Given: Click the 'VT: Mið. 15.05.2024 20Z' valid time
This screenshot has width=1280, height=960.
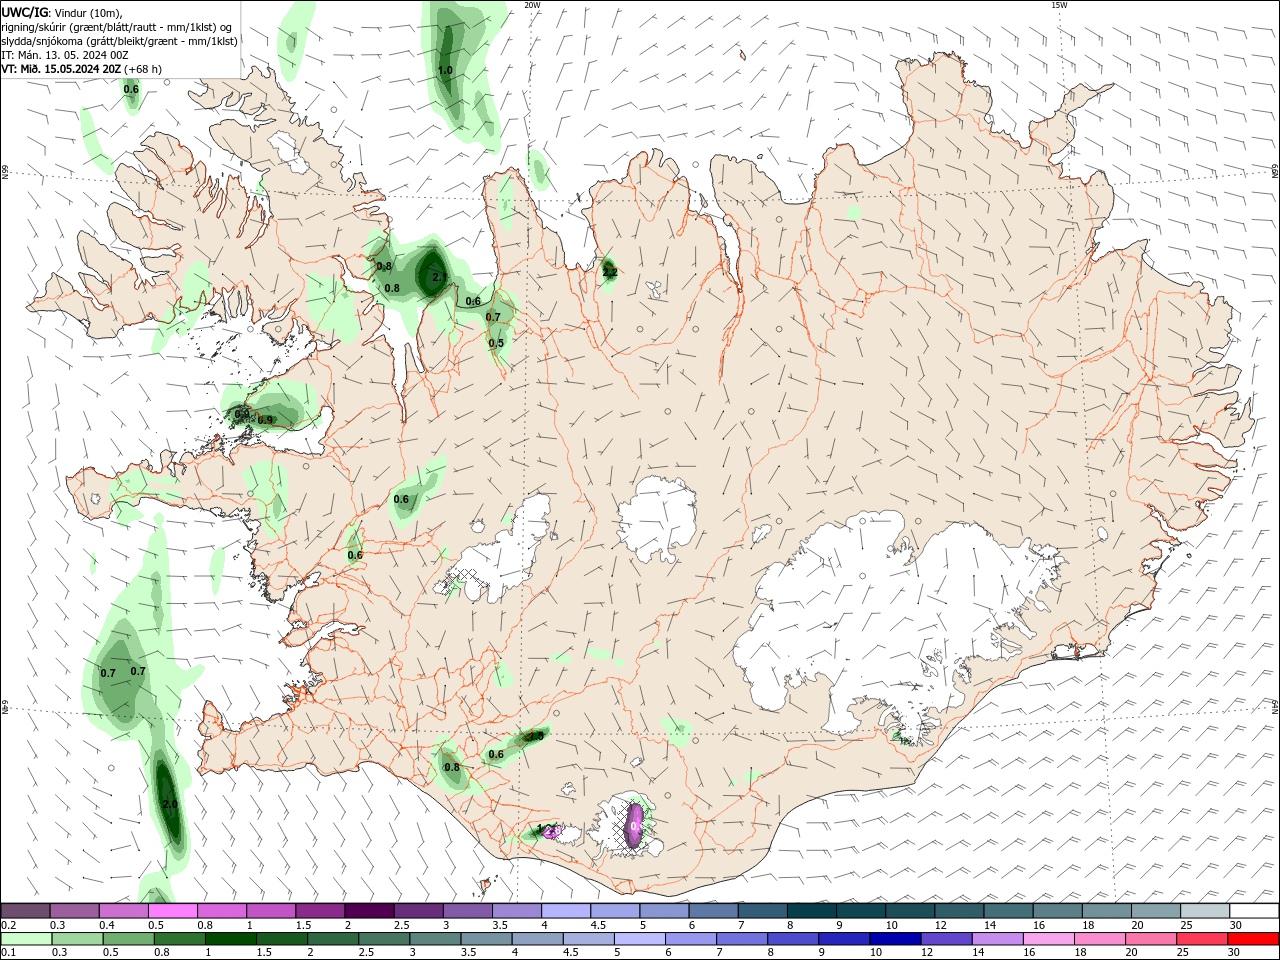Looking at the screenshot, I should (x=61, y=69).
